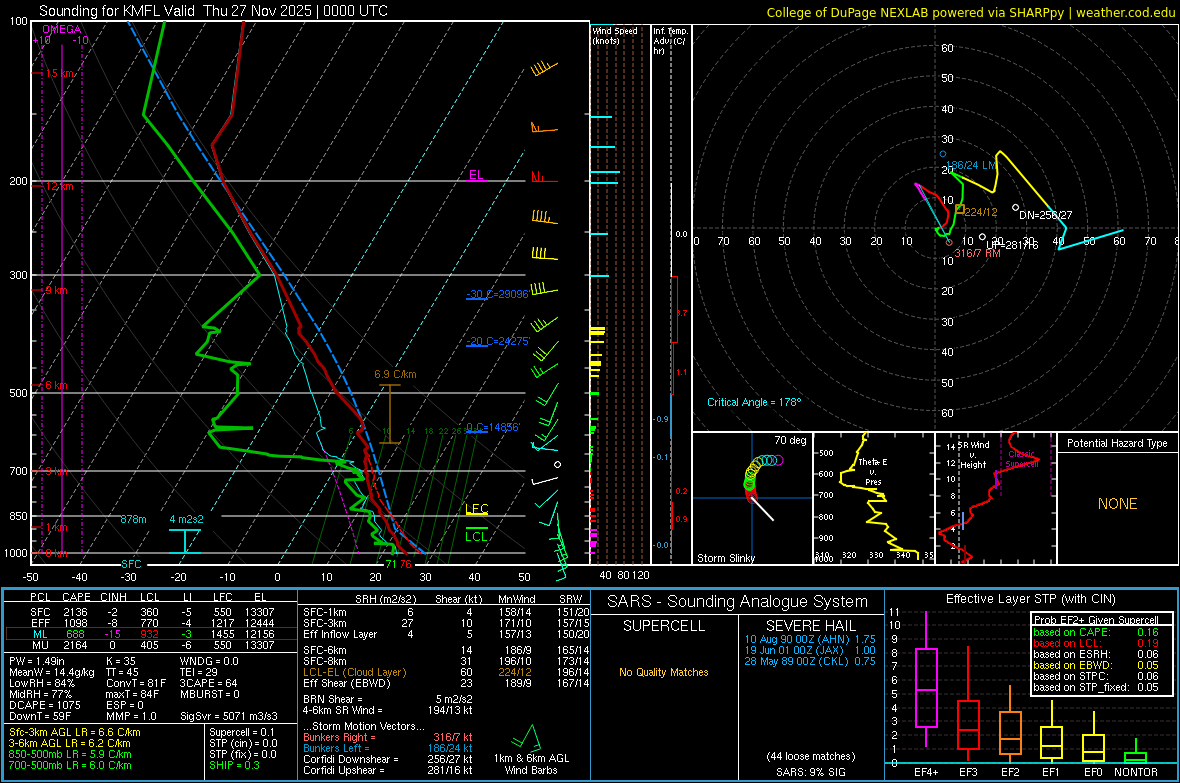Click the 'Corfidi Downshear =' line
Viewport: 1180px width, 783px height.
(x=388, y=760)
